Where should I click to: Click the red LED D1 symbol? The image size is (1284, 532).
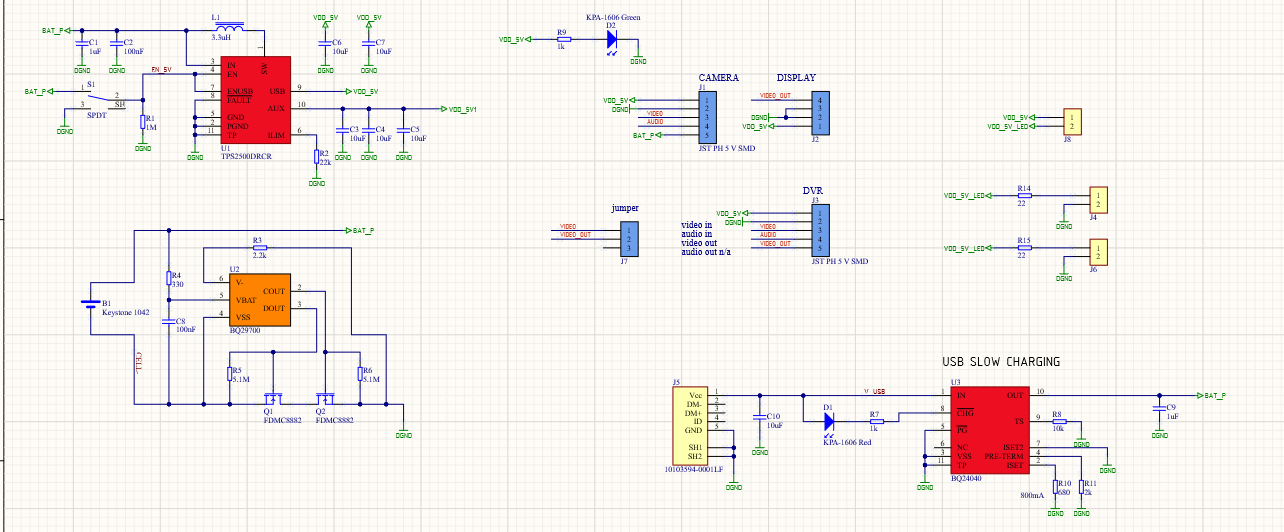point(829,422)
